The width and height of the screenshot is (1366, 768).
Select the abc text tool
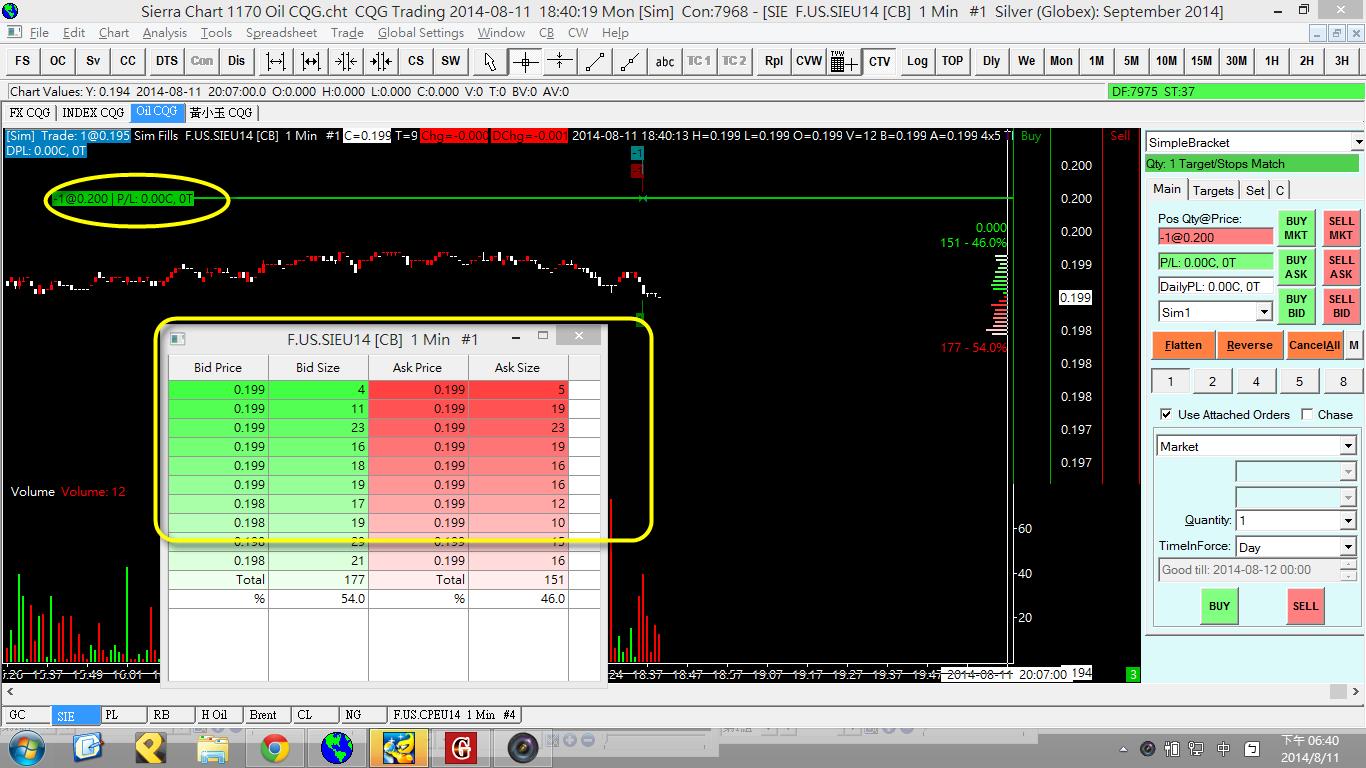coord(665,61)
